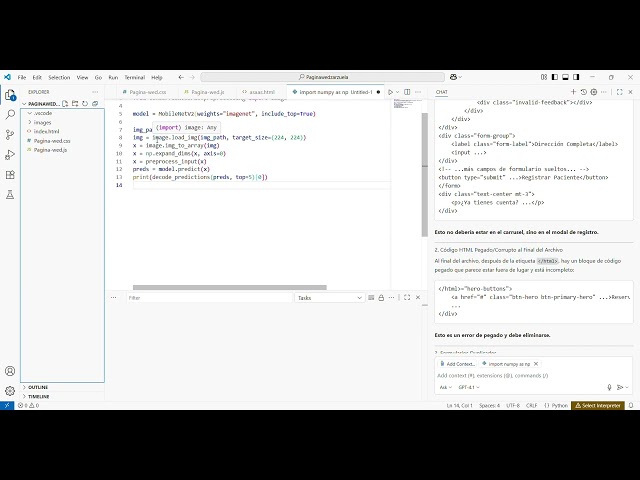The height and width of the screenshot is (480, 640).
Task: Maximize the chat panel
Action: click(x=620, y=92)
